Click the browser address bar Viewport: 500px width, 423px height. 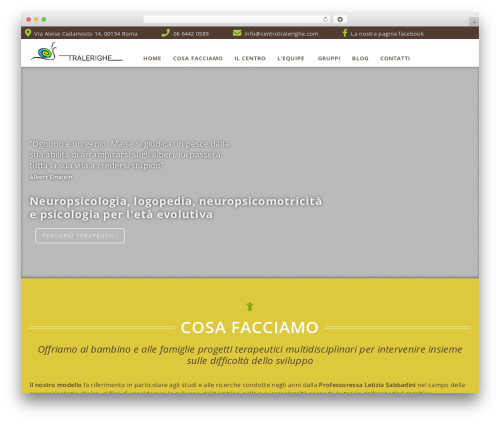[237, 19]
